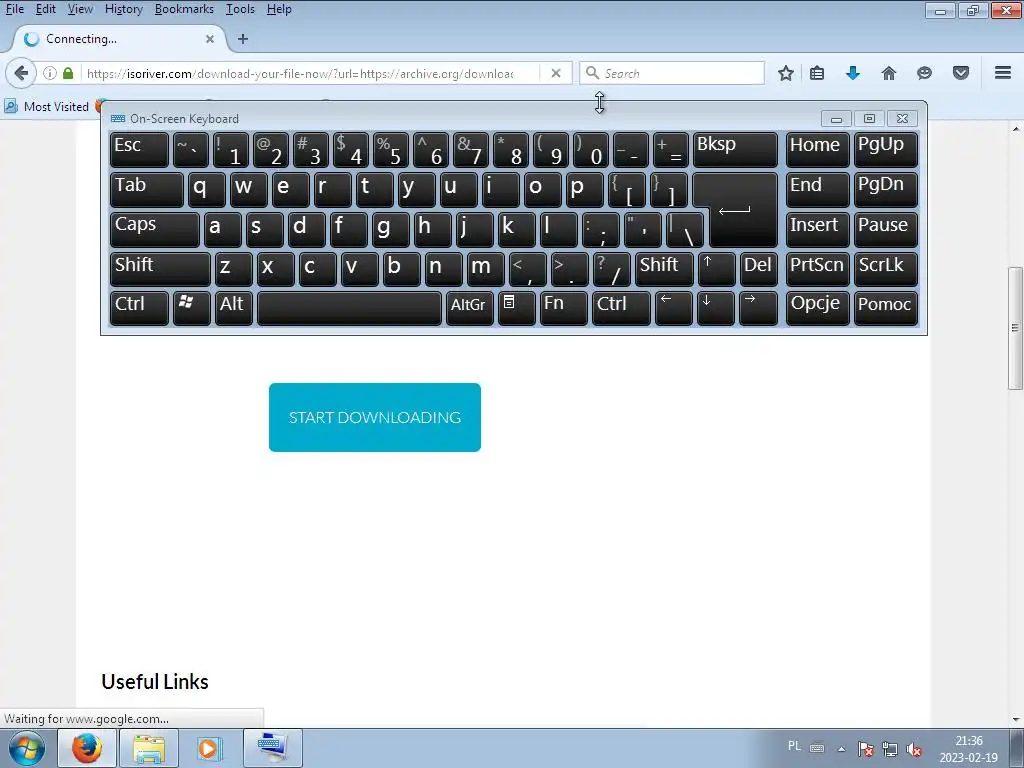Hit the PrtScn key on on-screen keyboard
The height and width of the screenshot is (768, 1024).
(x=818, y=269)
